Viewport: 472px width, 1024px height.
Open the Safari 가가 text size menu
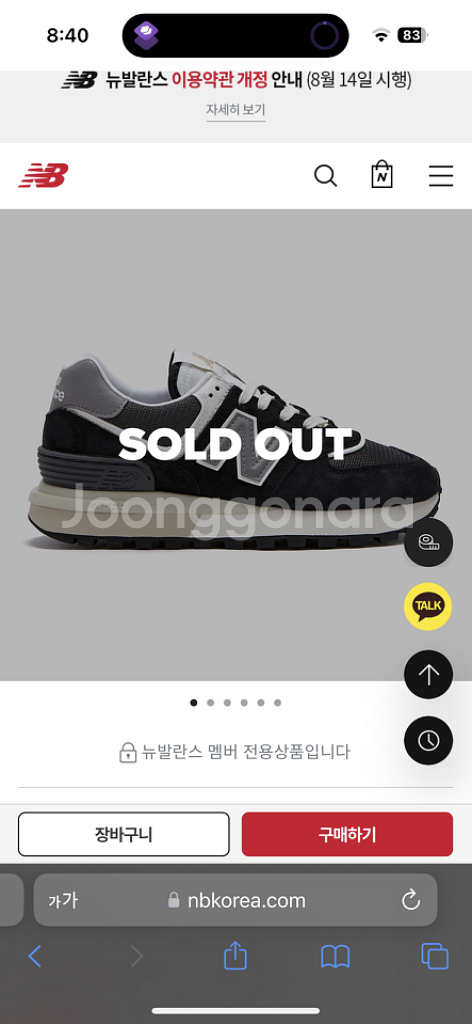(x=63, y=901)
